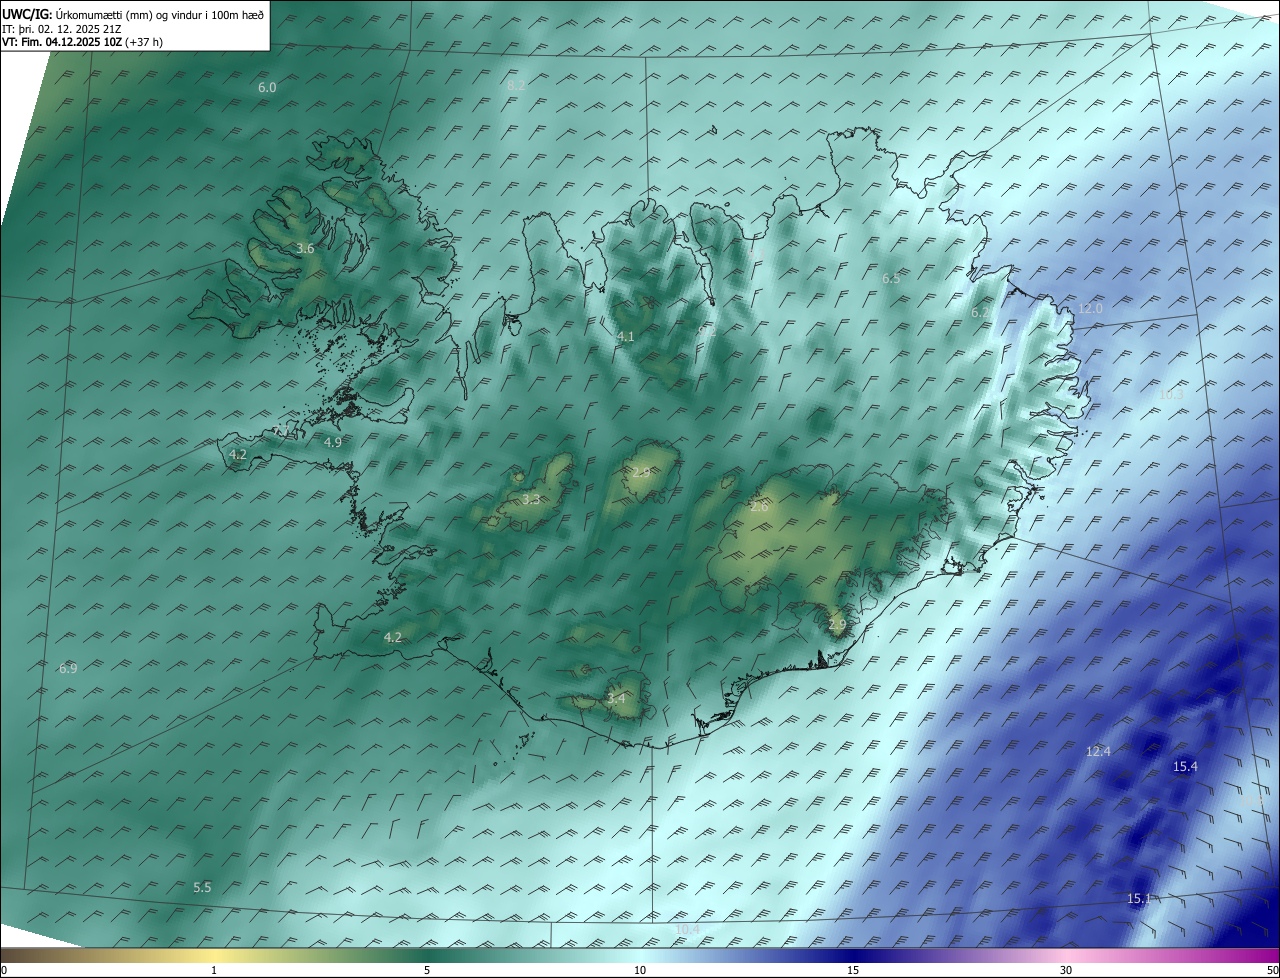This screenshot has height=978, width=1280.
Task: Click the 12.0 value off the east coast
Action: click(x=1090, y=309)
